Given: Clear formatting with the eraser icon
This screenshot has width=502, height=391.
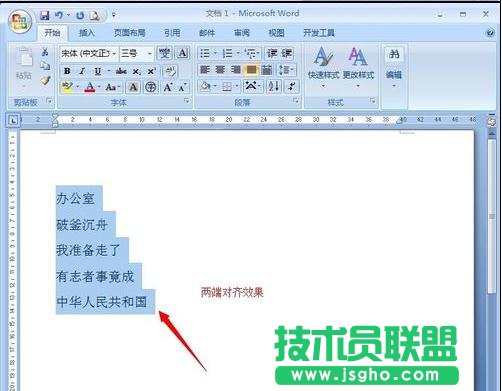Looking at the screenshot, I should point(170,71).
